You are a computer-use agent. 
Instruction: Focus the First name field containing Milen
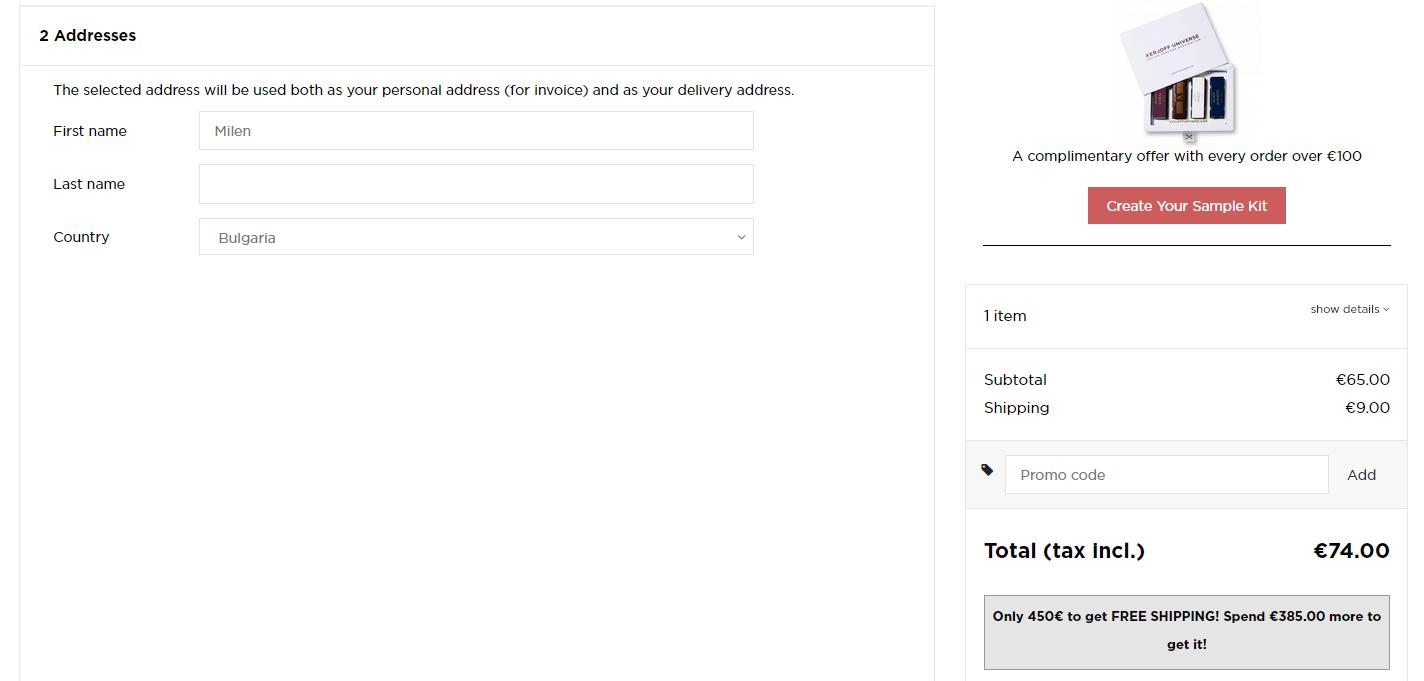(x=475, y=131)
